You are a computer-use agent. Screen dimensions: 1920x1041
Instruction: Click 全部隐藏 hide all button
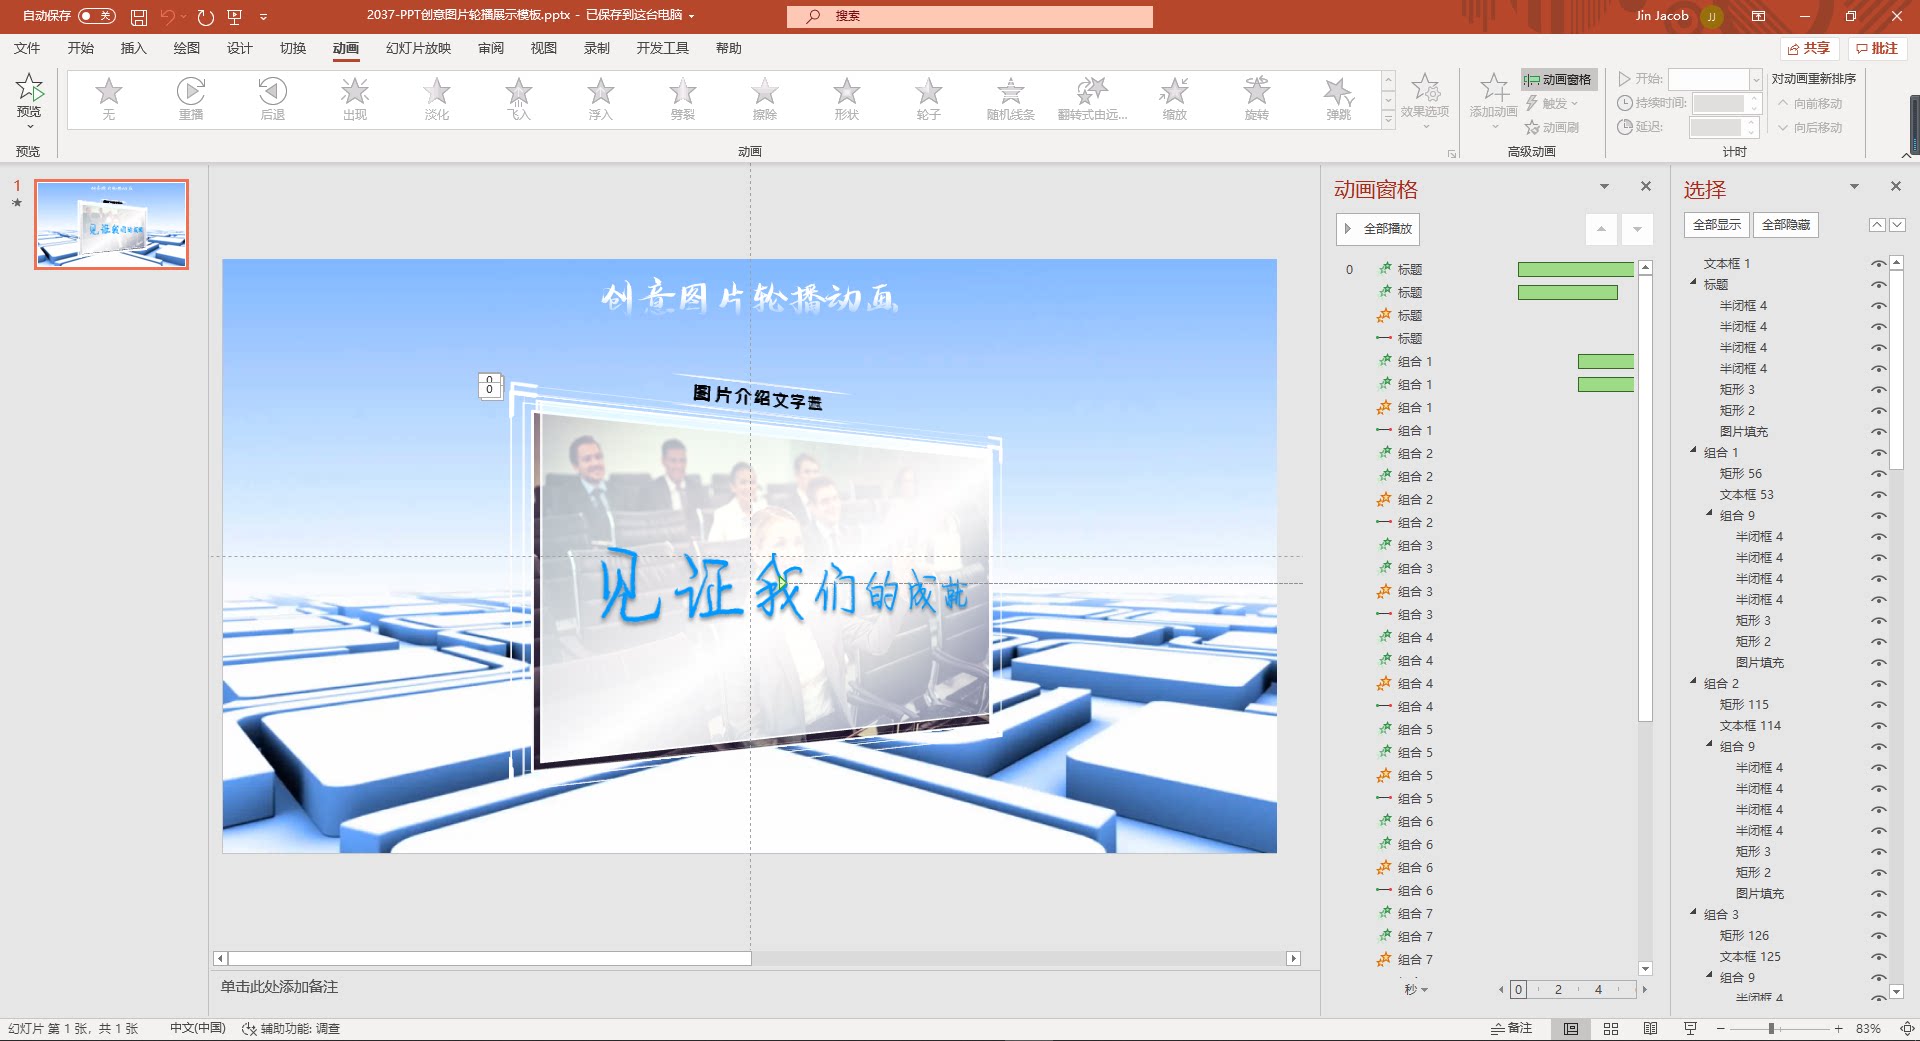pos(1786,225)
